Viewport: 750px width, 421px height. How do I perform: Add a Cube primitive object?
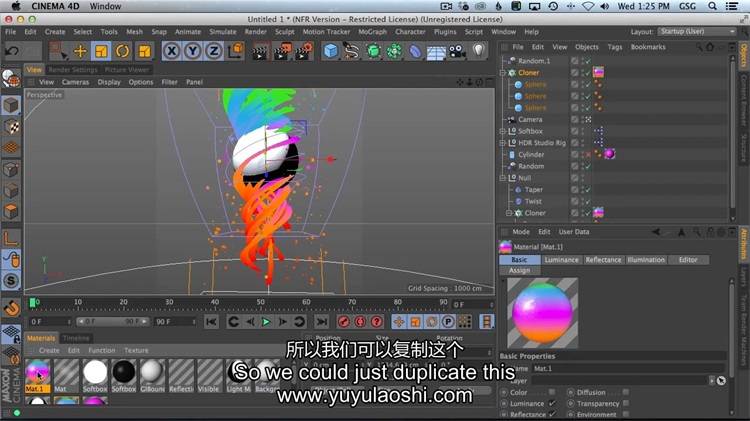pos(331,51)
